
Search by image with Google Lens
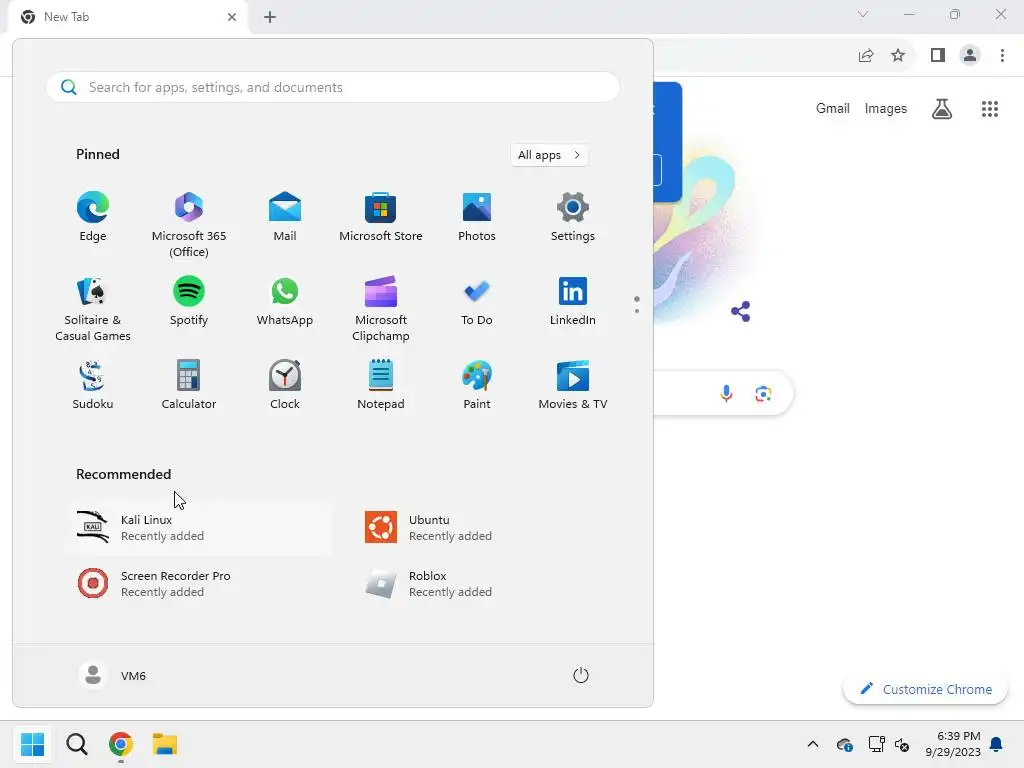pyautogui.click(x=763, y=394)
